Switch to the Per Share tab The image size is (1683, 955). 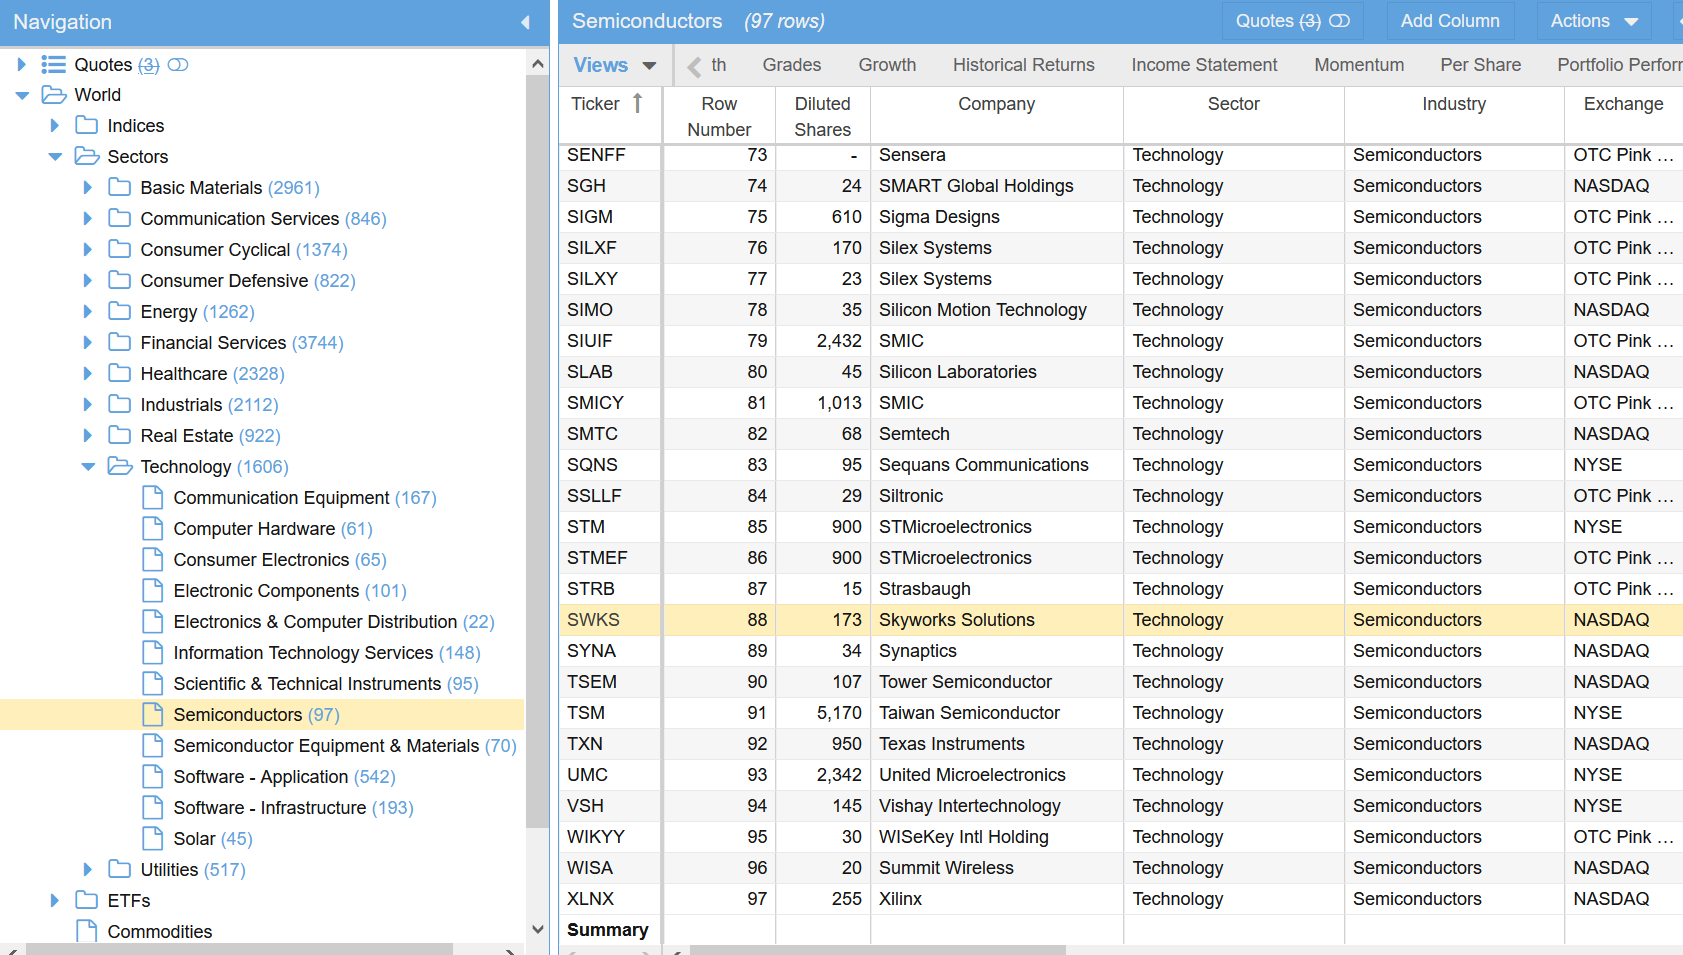click(x=1480, y=65)
